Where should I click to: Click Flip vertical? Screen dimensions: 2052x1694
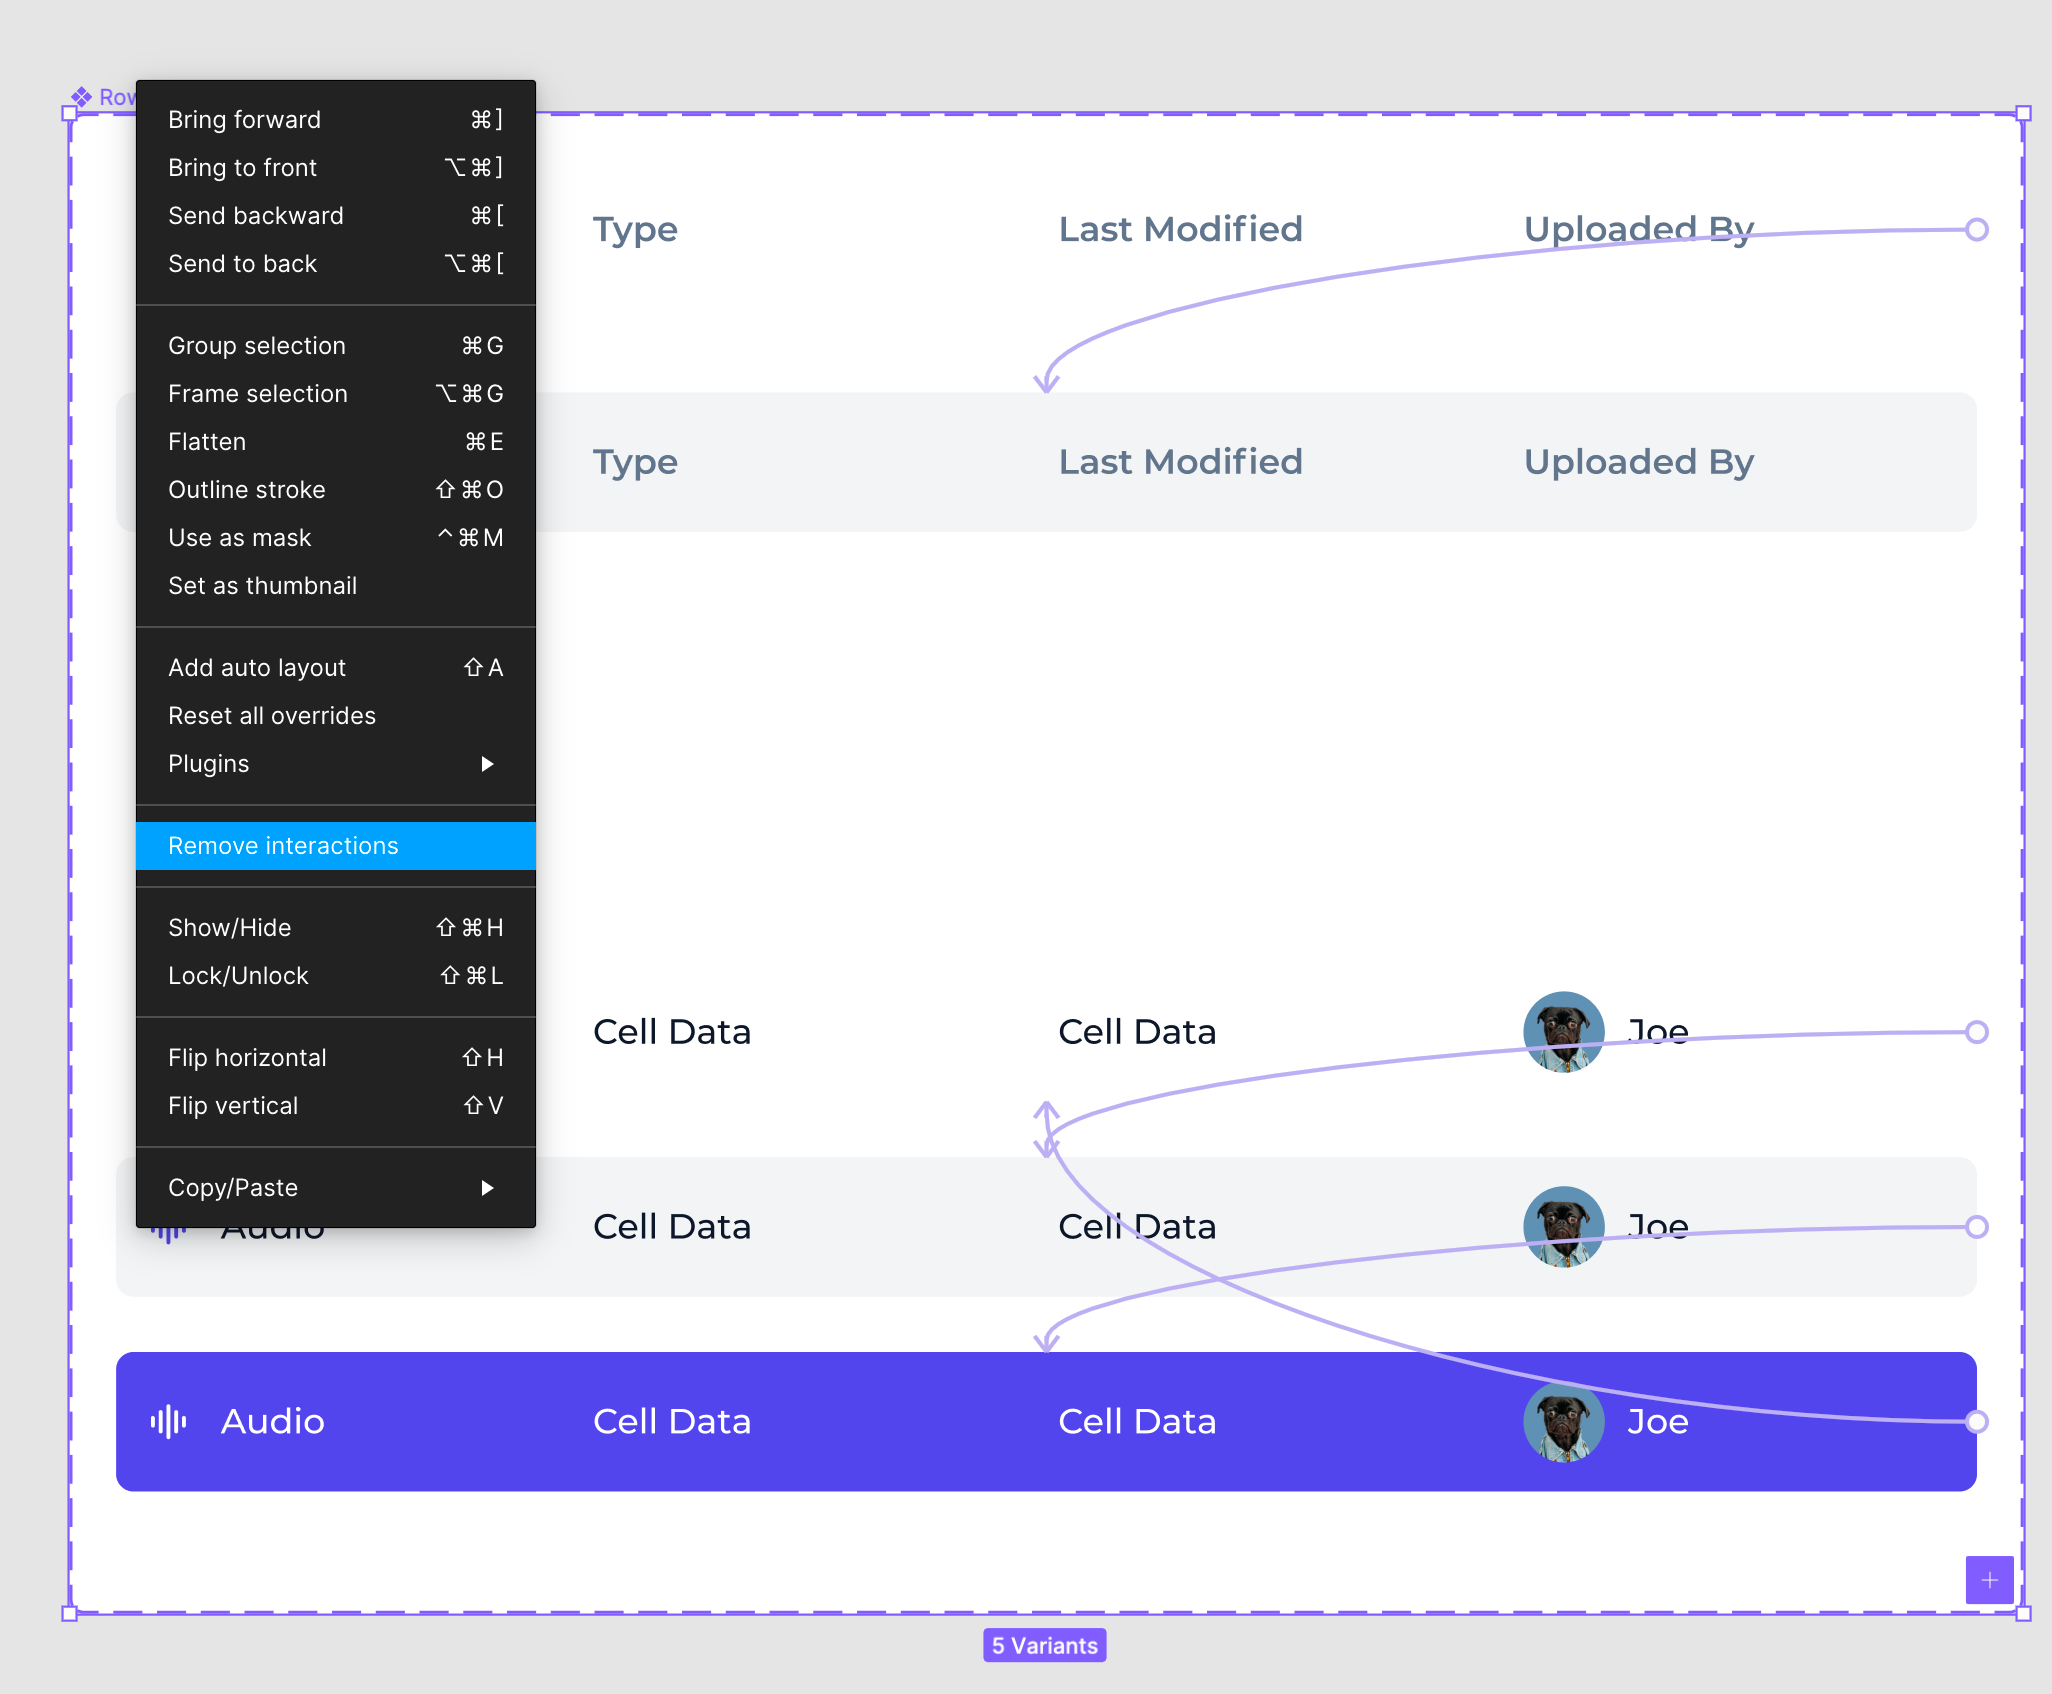(x=335, y=1106)
